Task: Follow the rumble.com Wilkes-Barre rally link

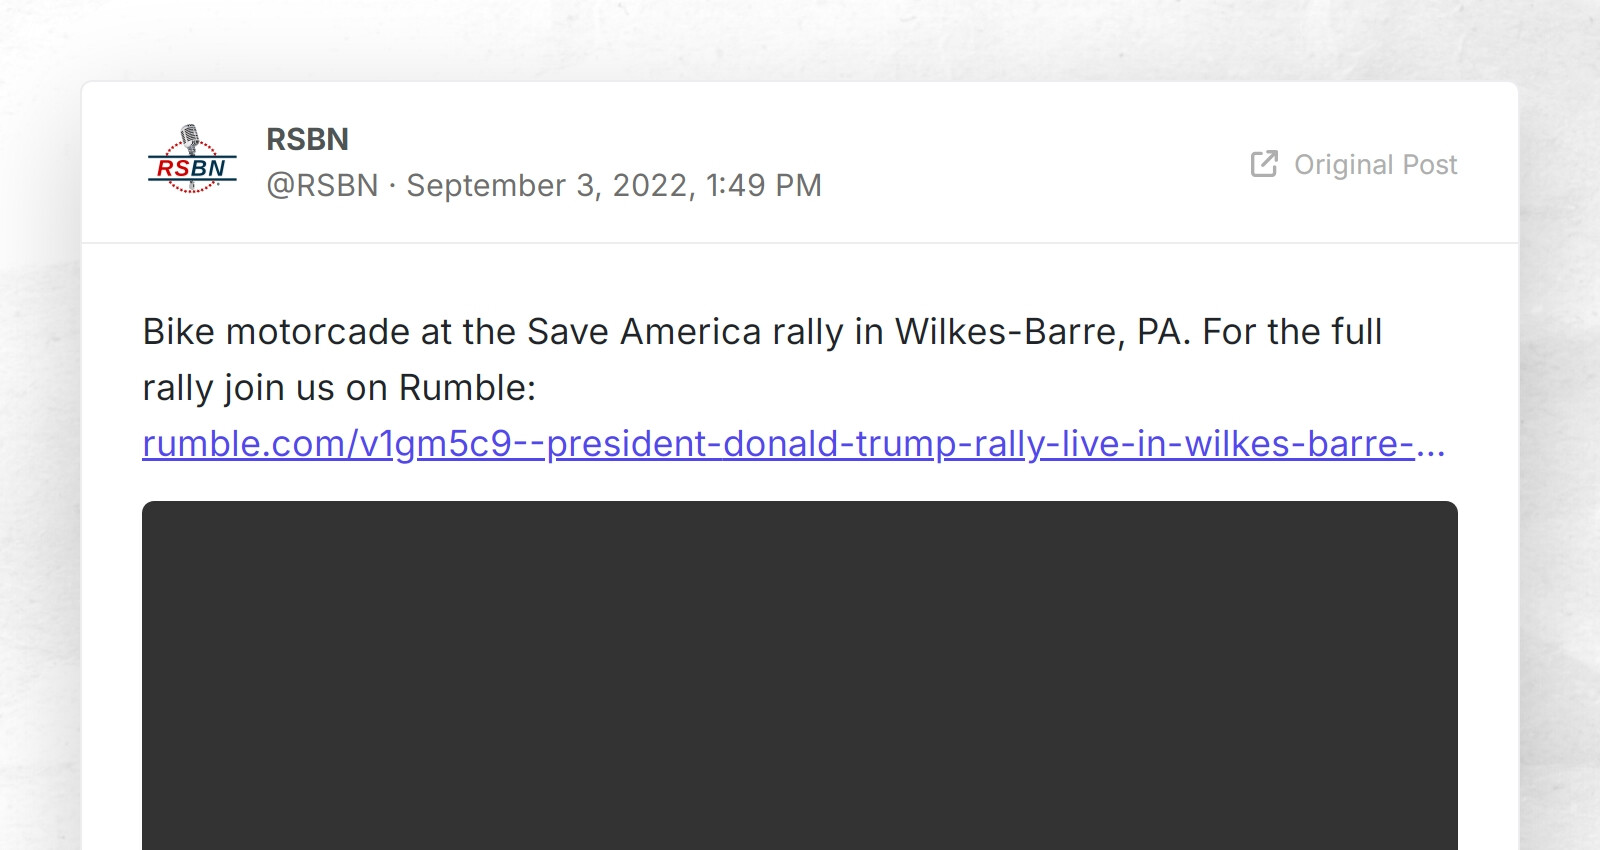Action: click(x=790, y=443)
